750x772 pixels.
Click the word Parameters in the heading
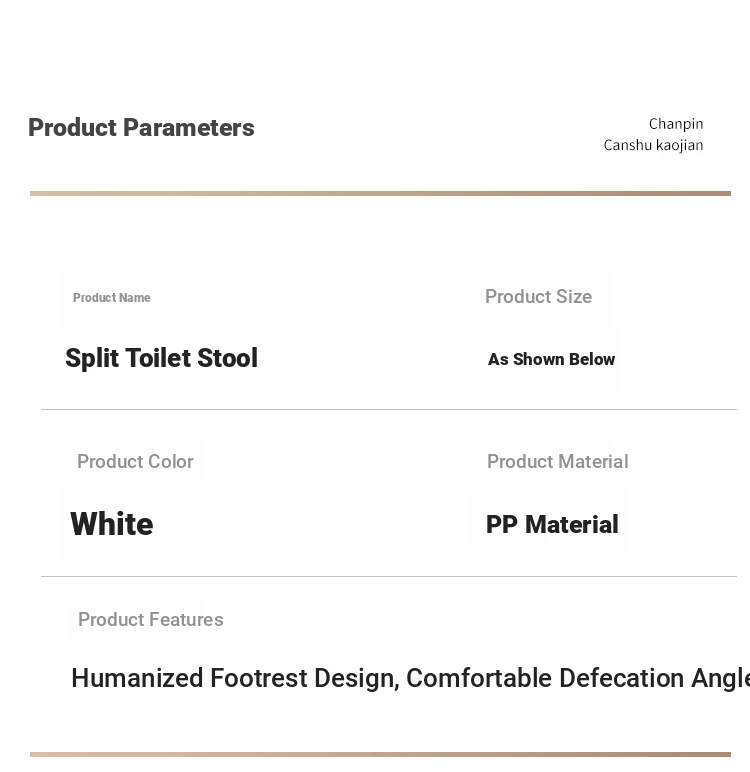pyautogui.click(x=189, y=128)
